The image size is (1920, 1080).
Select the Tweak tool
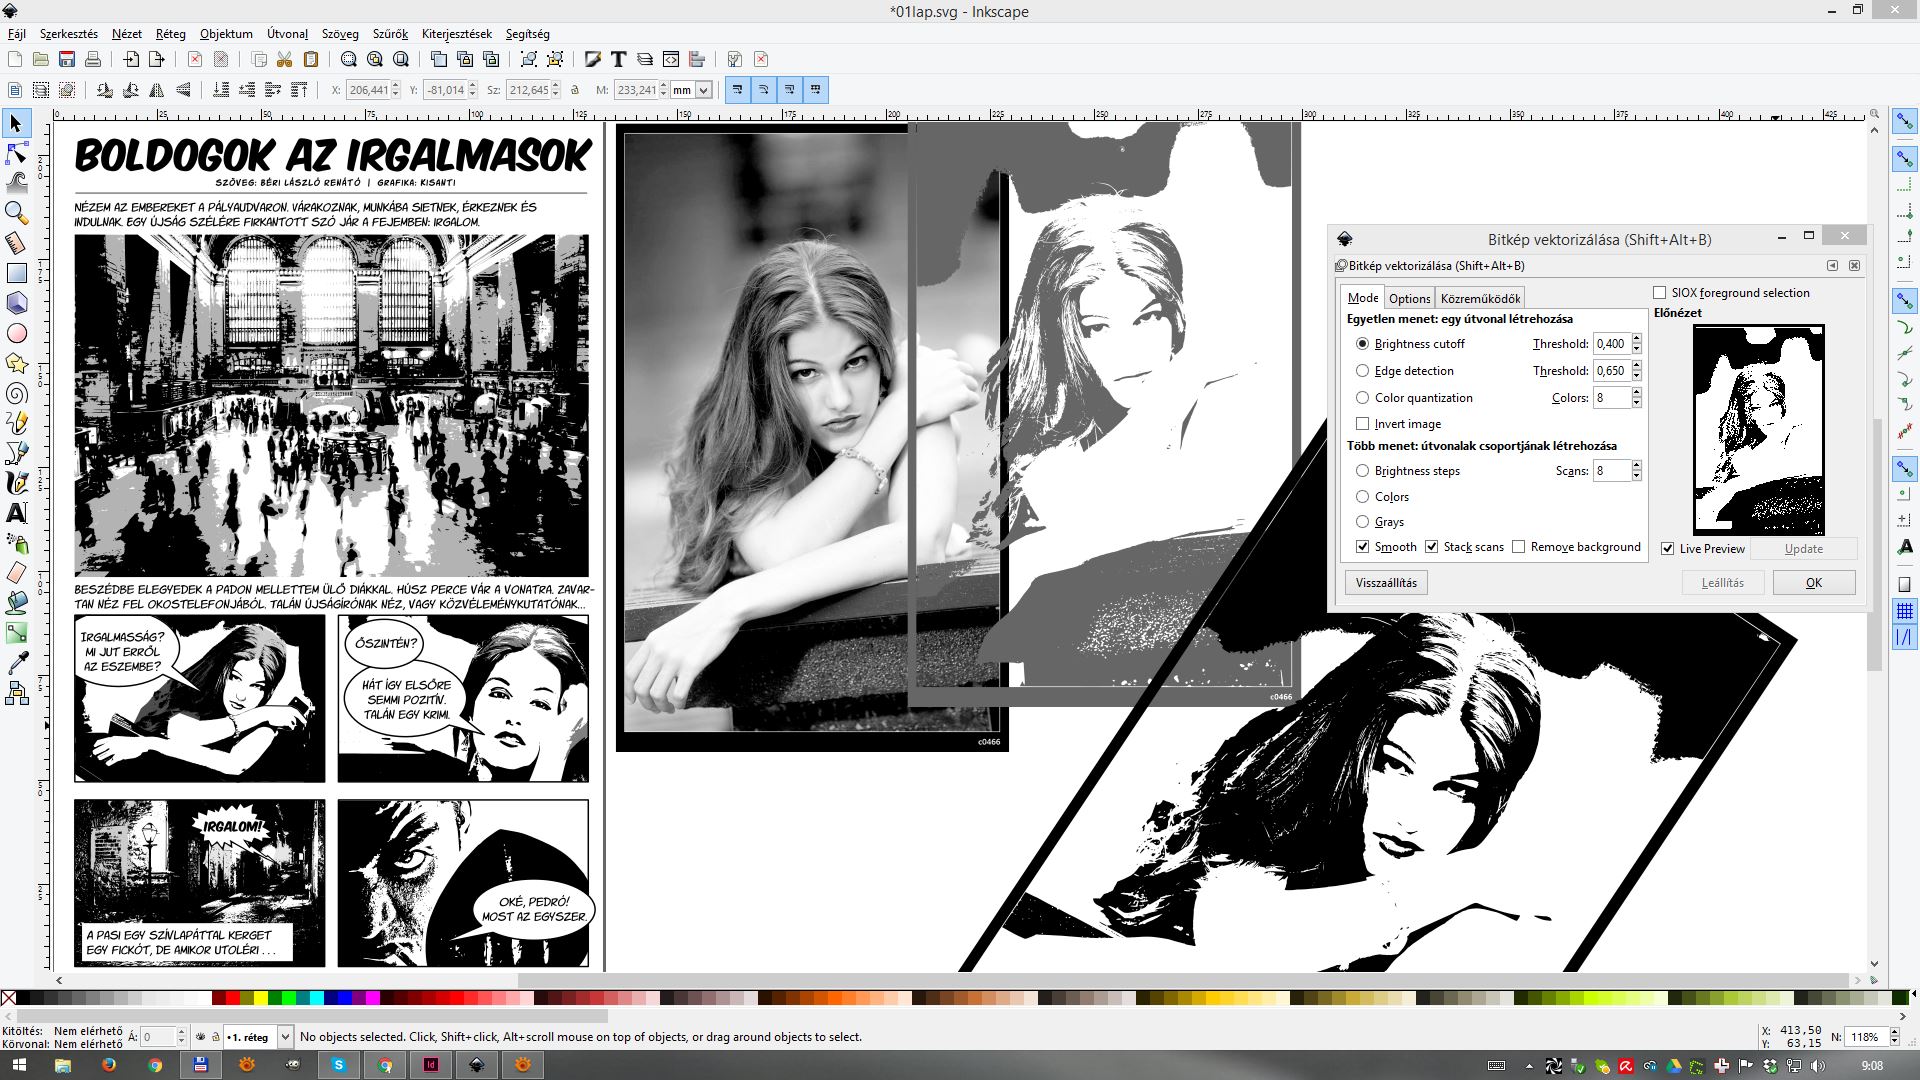tap(16, 183)
